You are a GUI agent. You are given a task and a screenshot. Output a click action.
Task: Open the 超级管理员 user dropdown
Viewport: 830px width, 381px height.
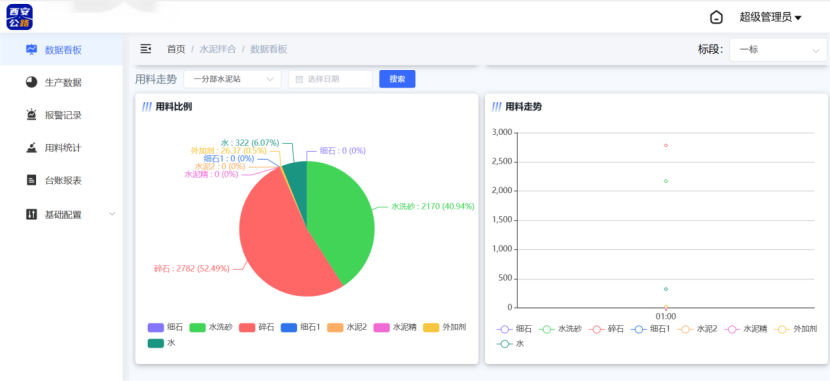770,17
